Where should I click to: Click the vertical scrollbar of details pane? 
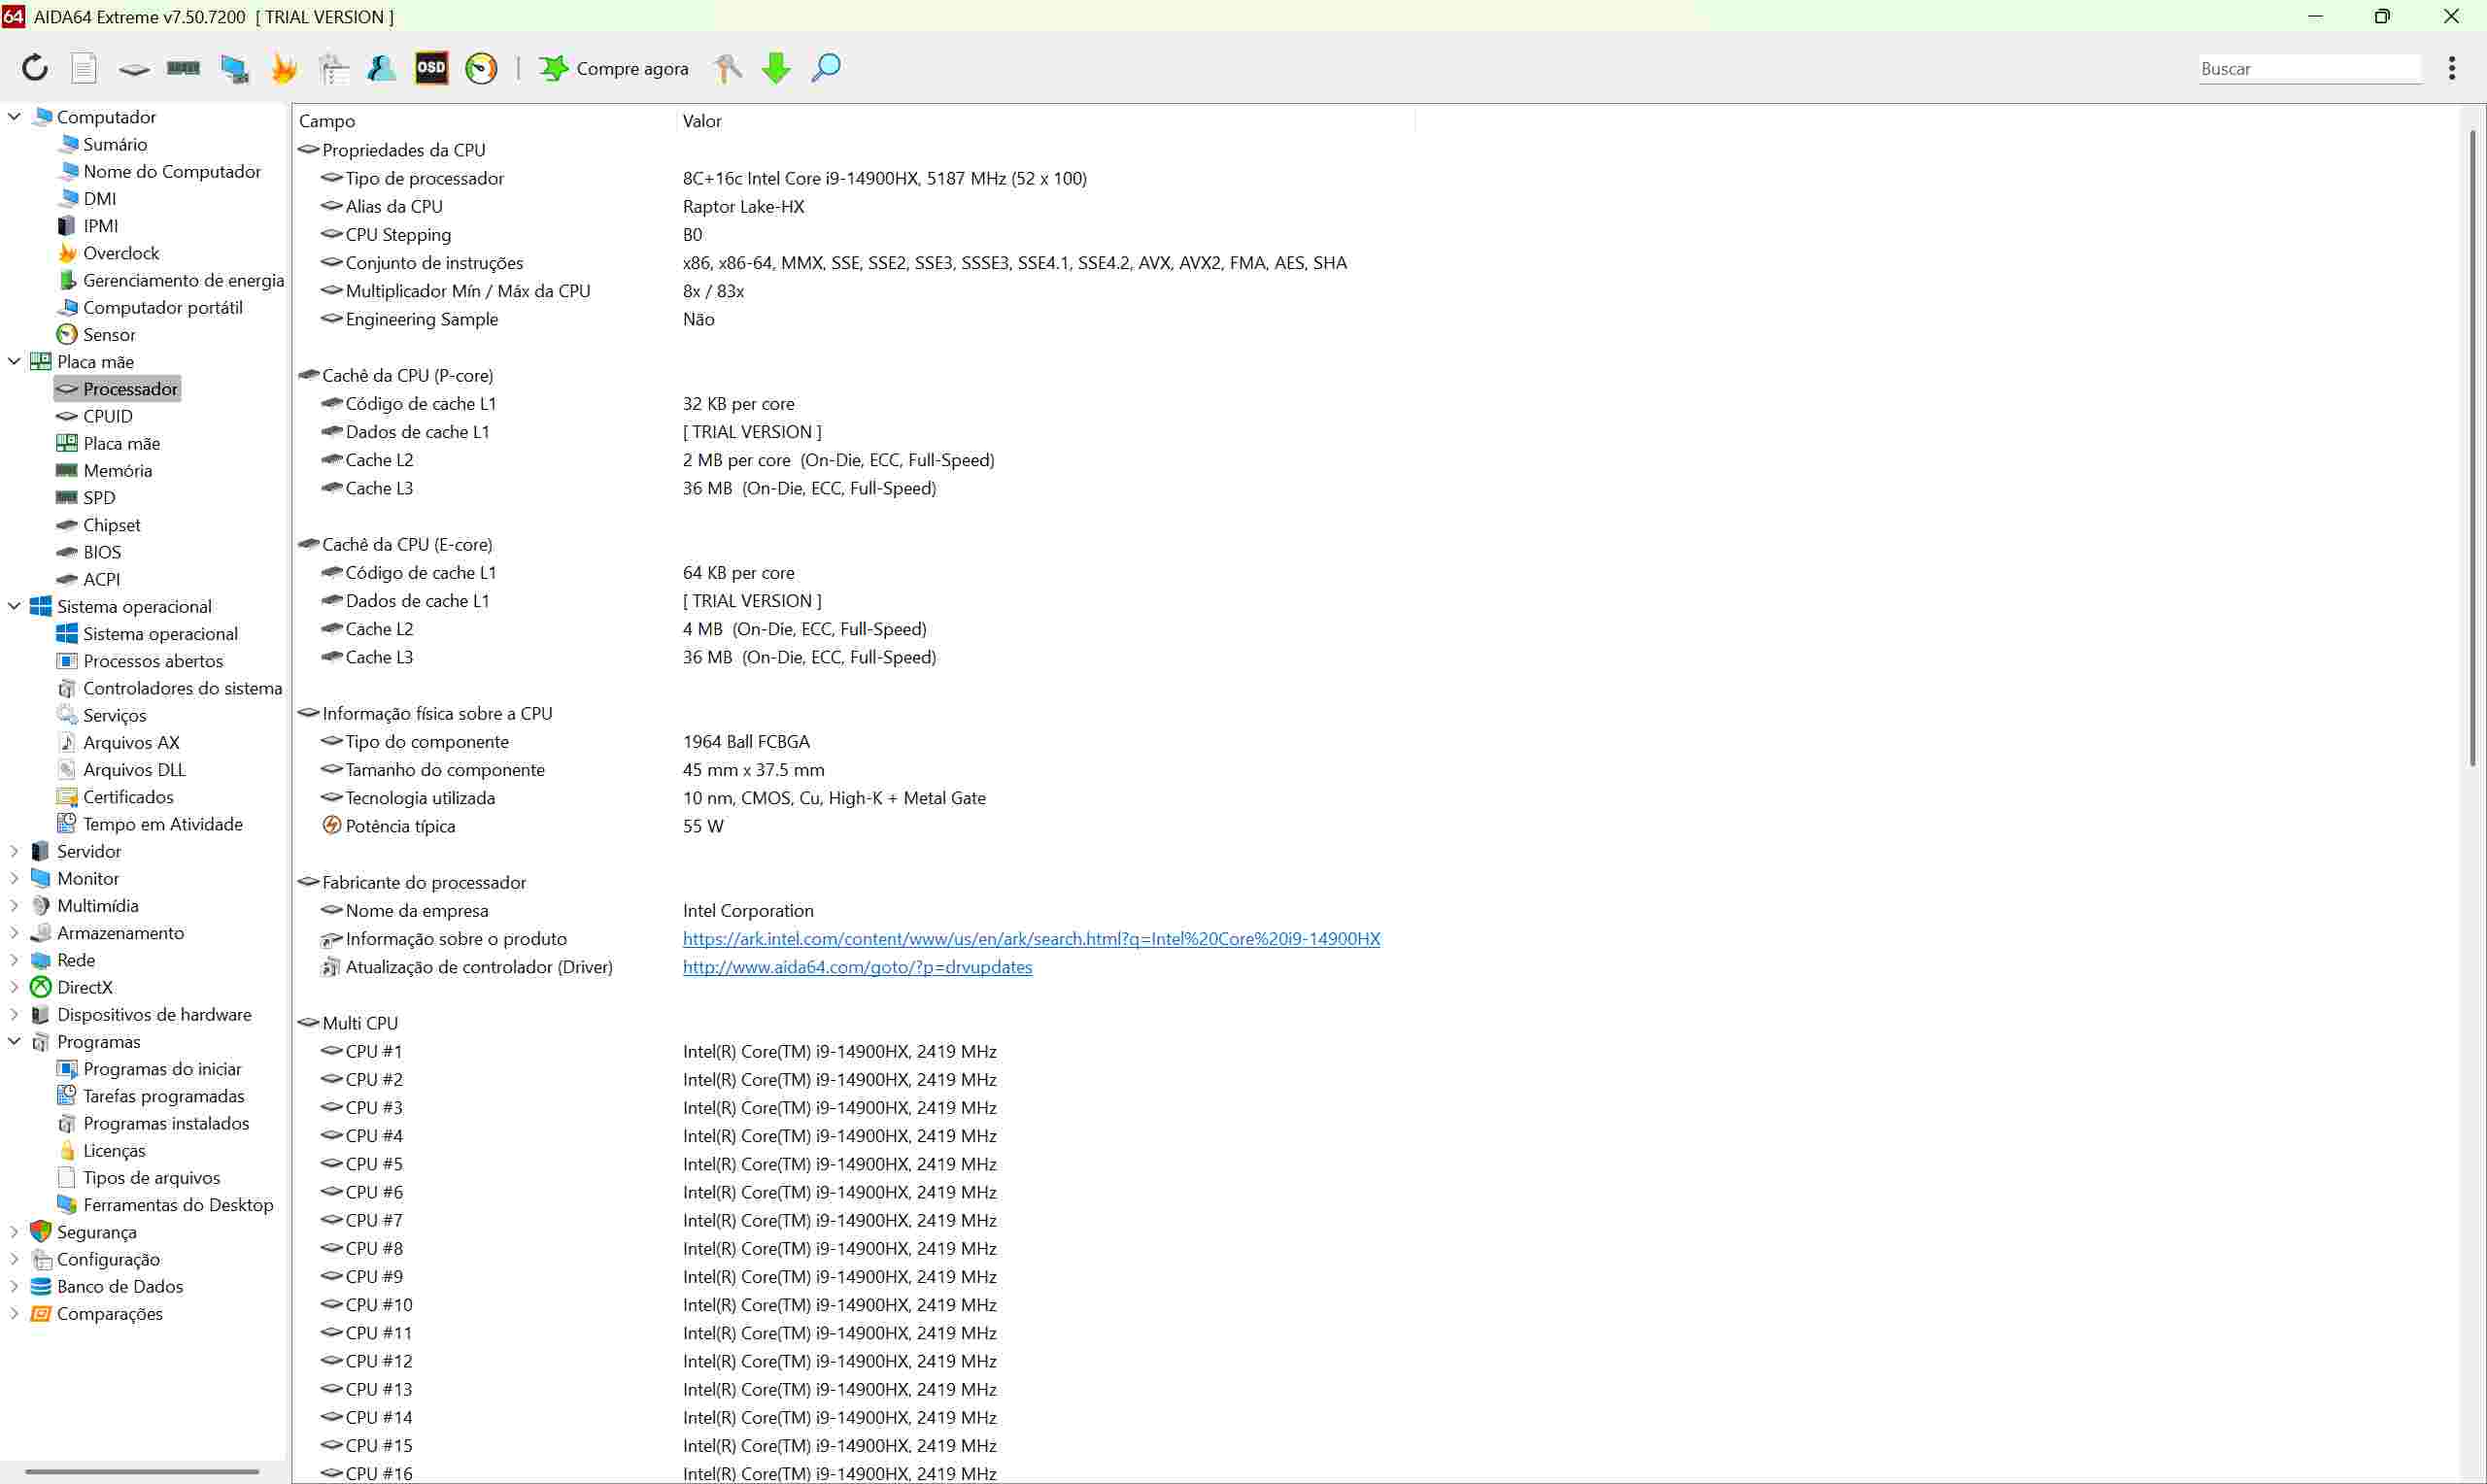click(x=2473, y=448)
